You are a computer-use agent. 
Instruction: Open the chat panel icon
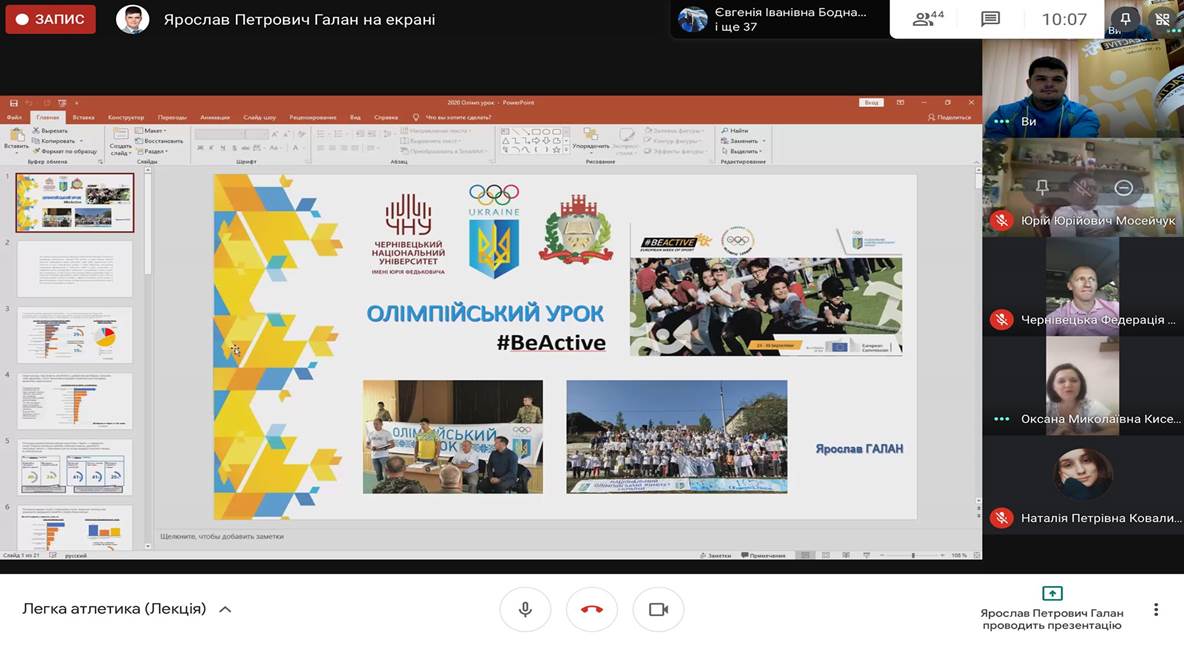(x=990, y=19)
